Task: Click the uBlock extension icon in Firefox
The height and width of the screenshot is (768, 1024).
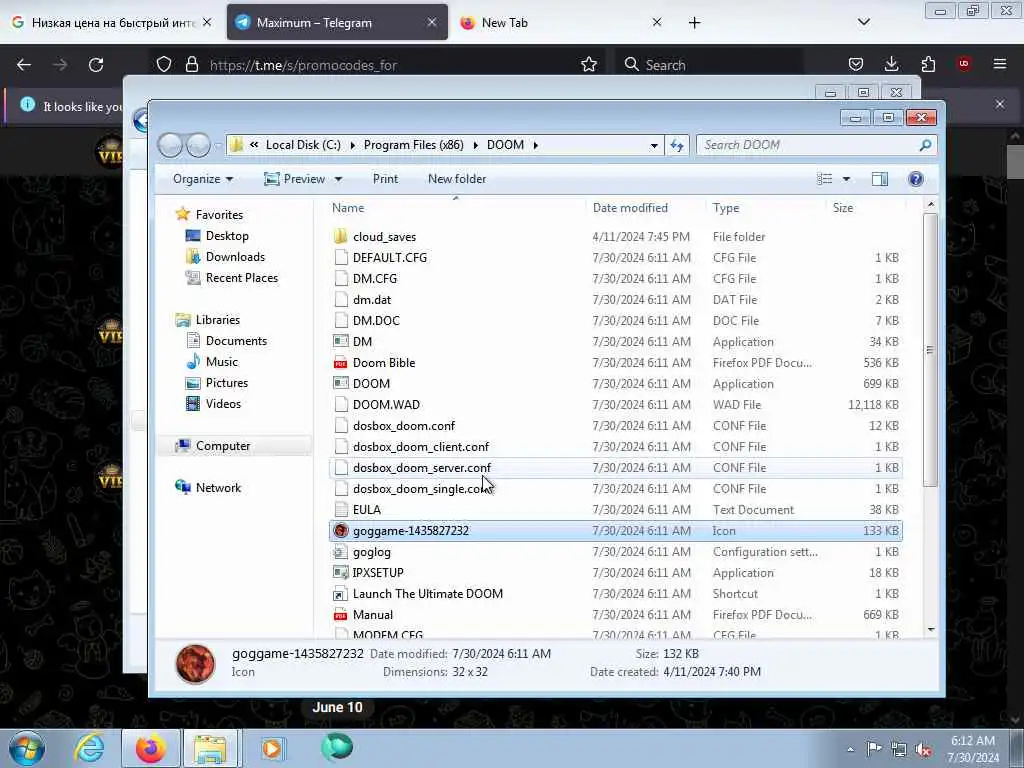Action: pos(964,63)
